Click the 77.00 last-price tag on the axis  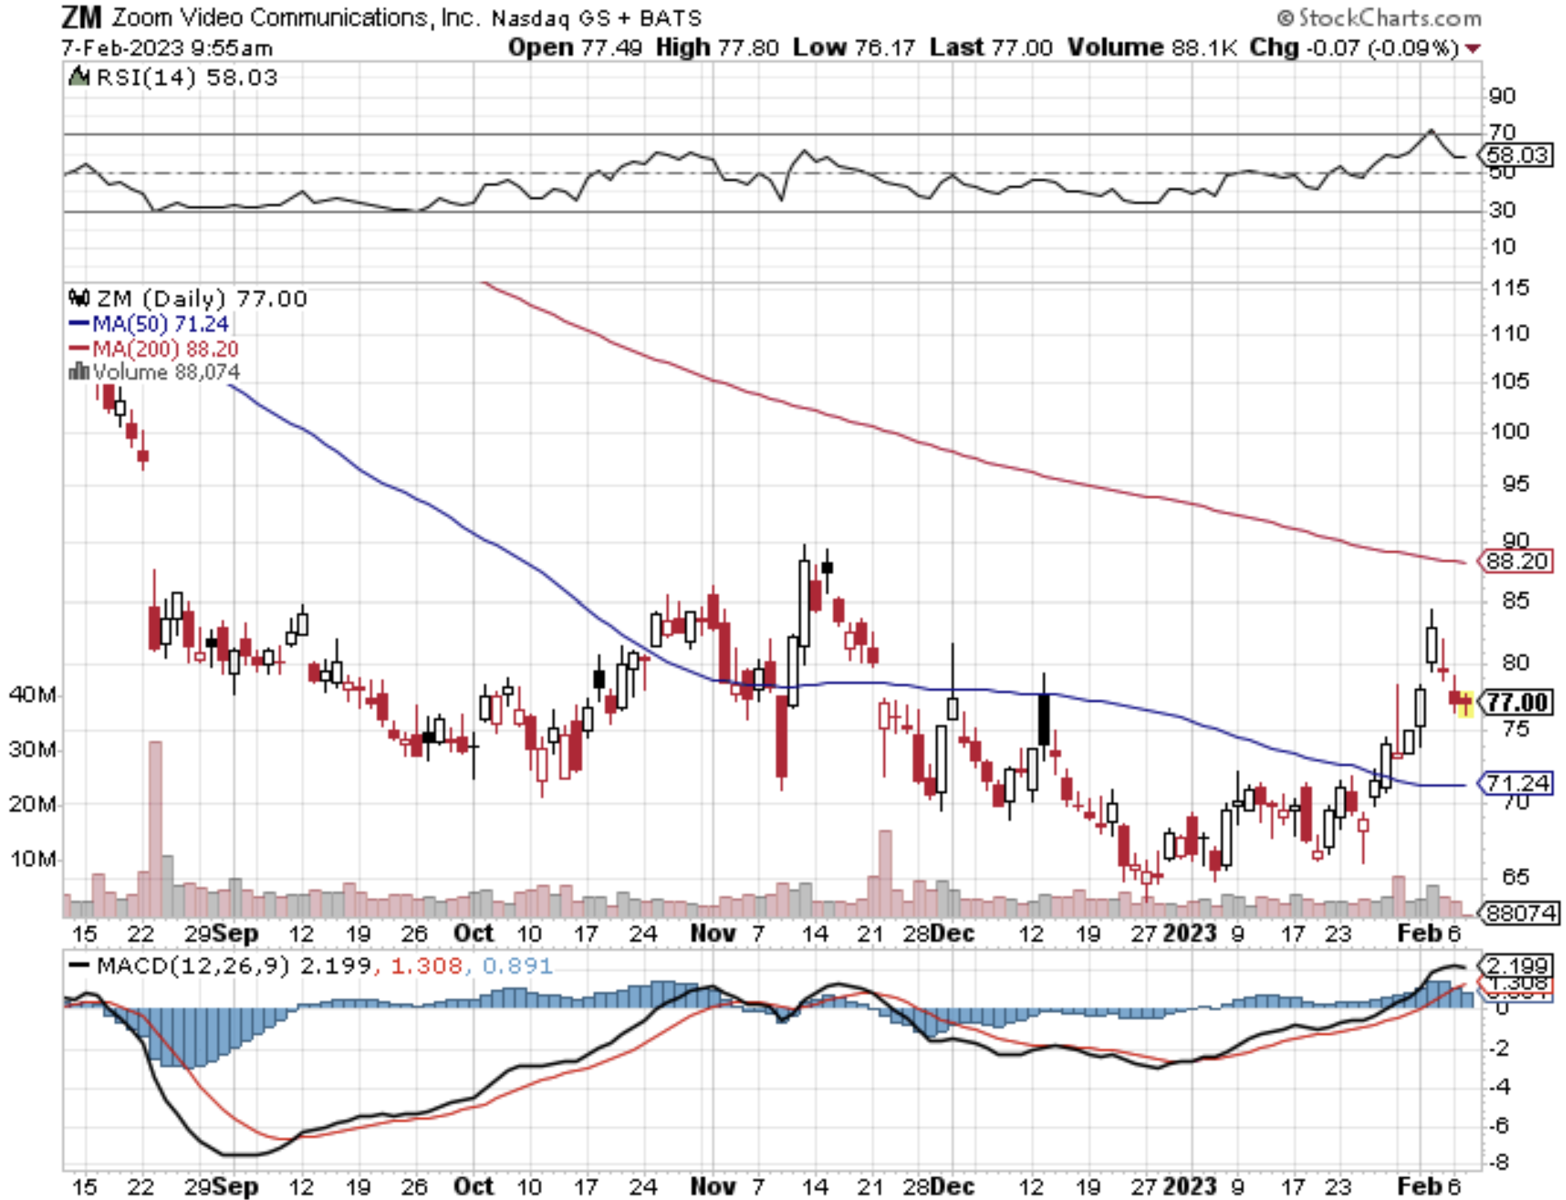click(1517, 703)
